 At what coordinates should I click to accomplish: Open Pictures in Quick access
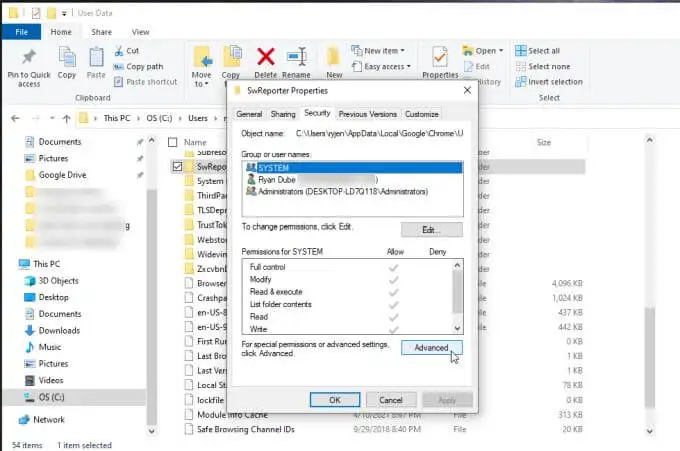[x=53, y=158]
